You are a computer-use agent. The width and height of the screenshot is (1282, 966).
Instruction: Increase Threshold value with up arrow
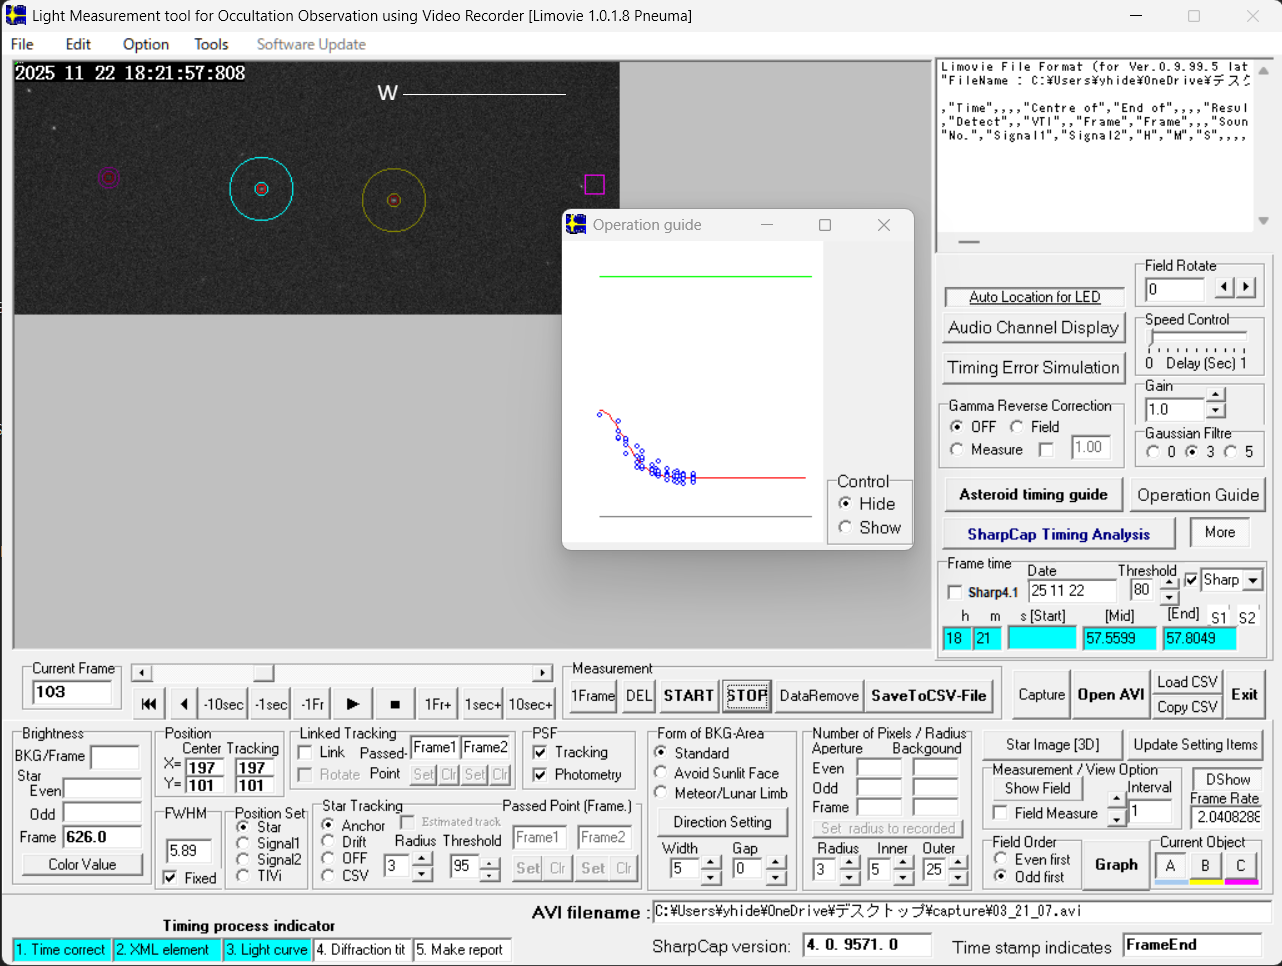coord(1169,583)
